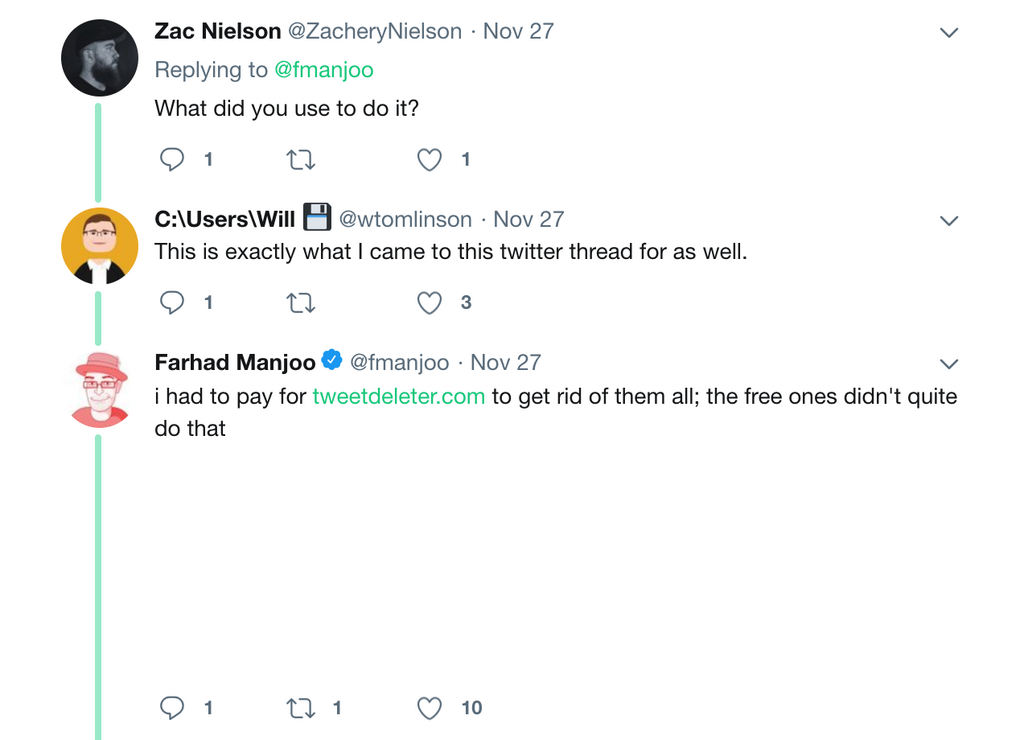
Task: Open the C:\Users\Will avatar picture
Action: pos(99,246)
